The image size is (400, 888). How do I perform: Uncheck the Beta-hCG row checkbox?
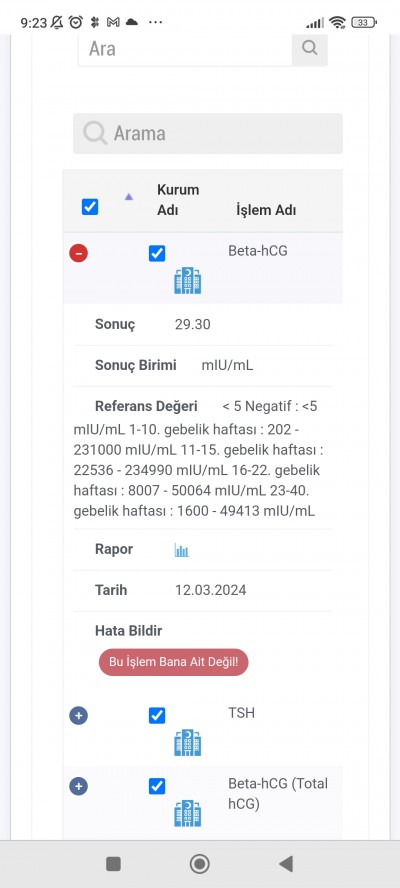pyautogui.click(x=157, y=253)
